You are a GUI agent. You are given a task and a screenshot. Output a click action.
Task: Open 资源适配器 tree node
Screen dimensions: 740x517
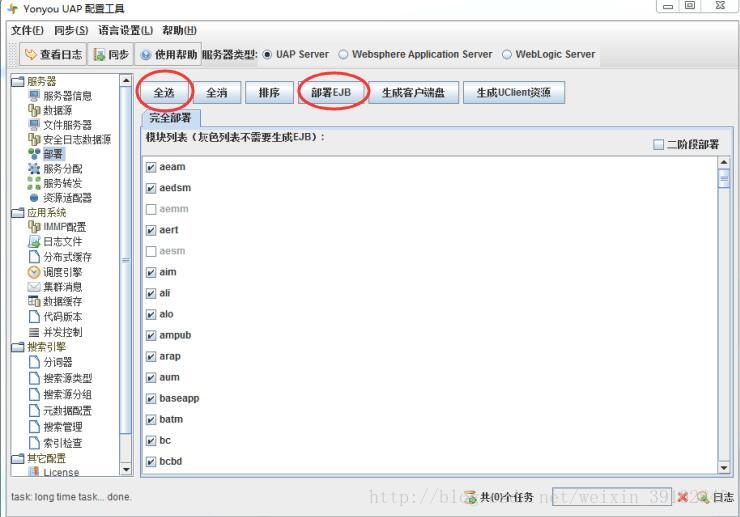[60, 198]
